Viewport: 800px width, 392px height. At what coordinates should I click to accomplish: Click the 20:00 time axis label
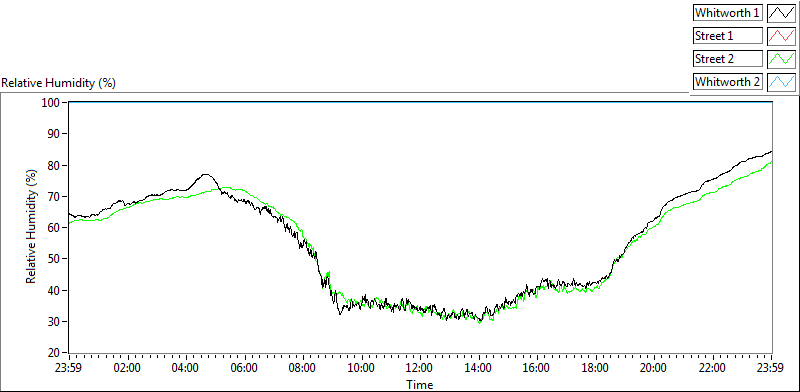655,368
